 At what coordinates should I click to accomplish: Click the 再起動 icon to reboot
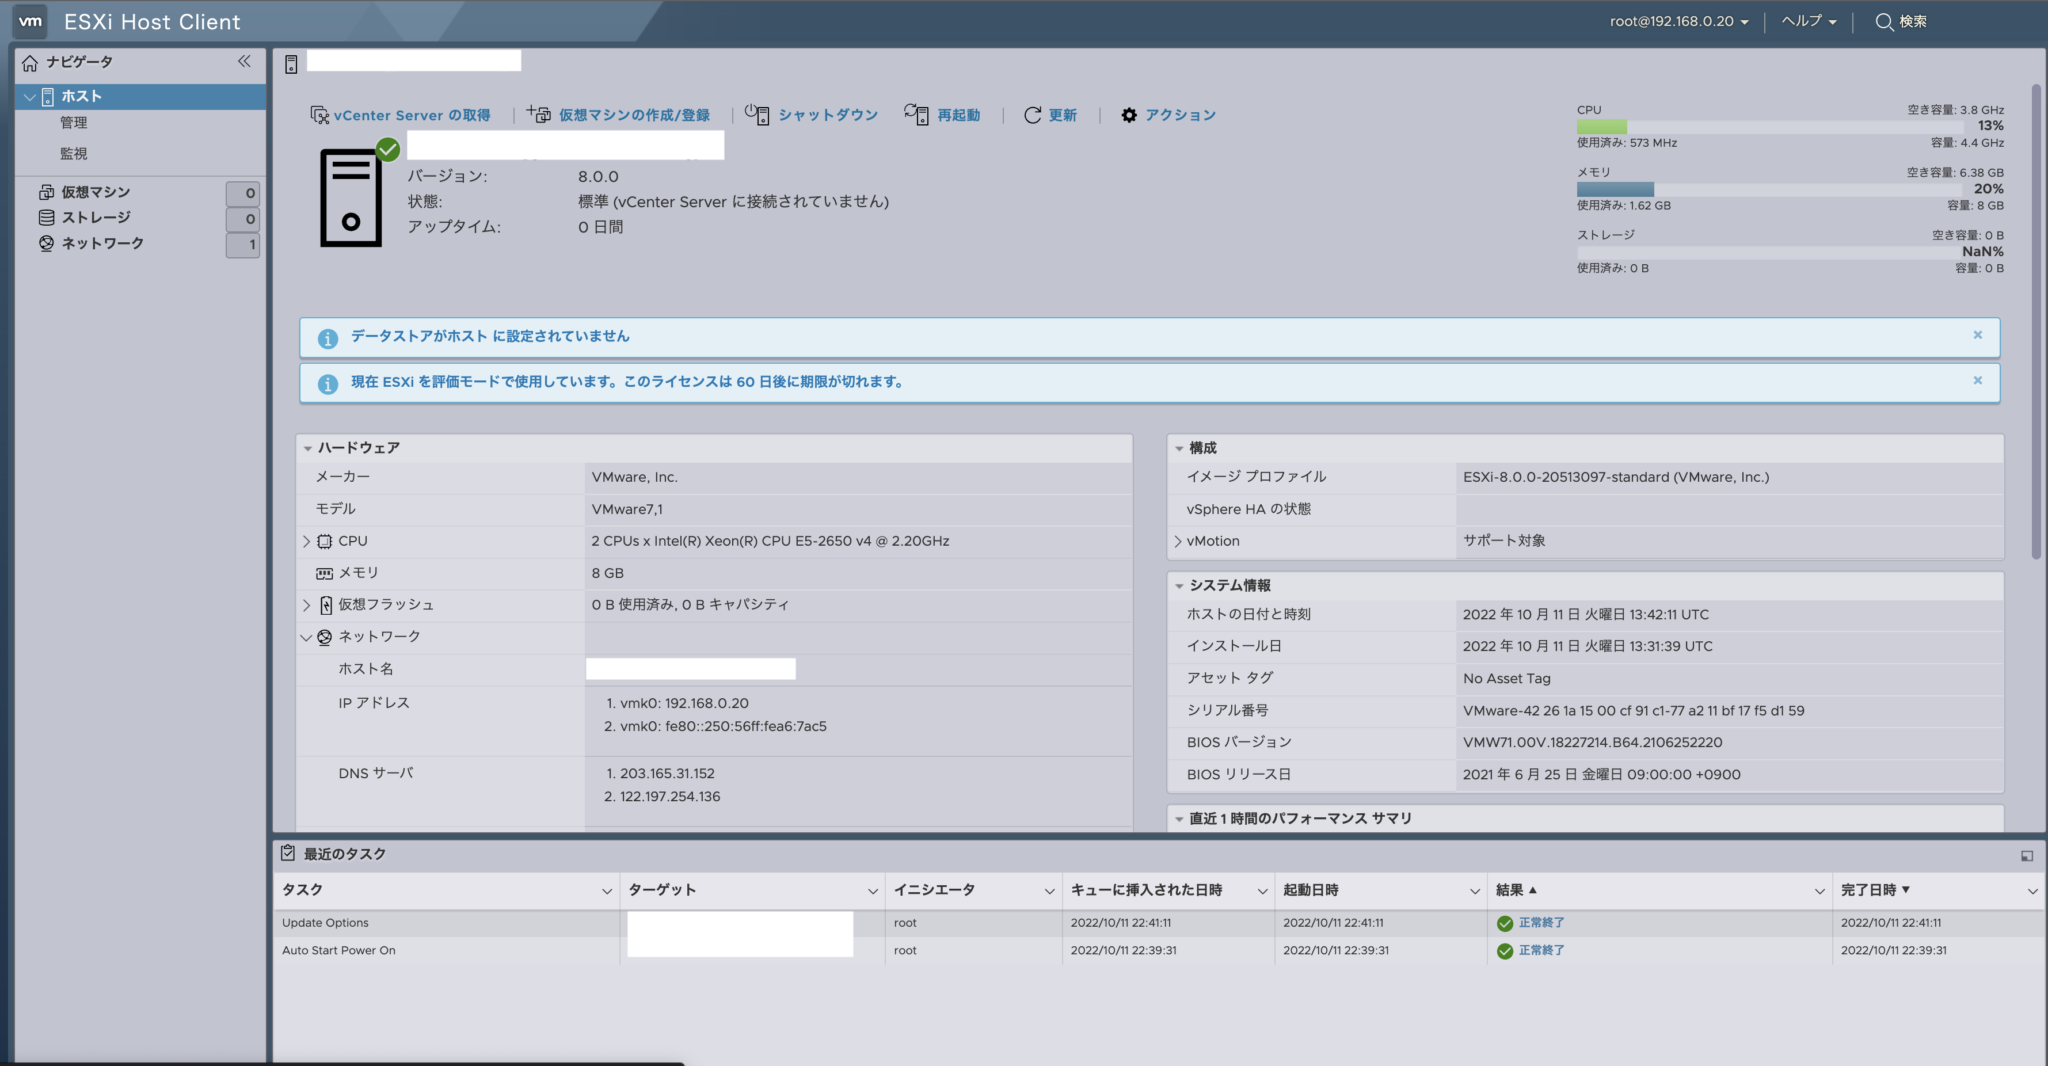click(x=915, y=114)
